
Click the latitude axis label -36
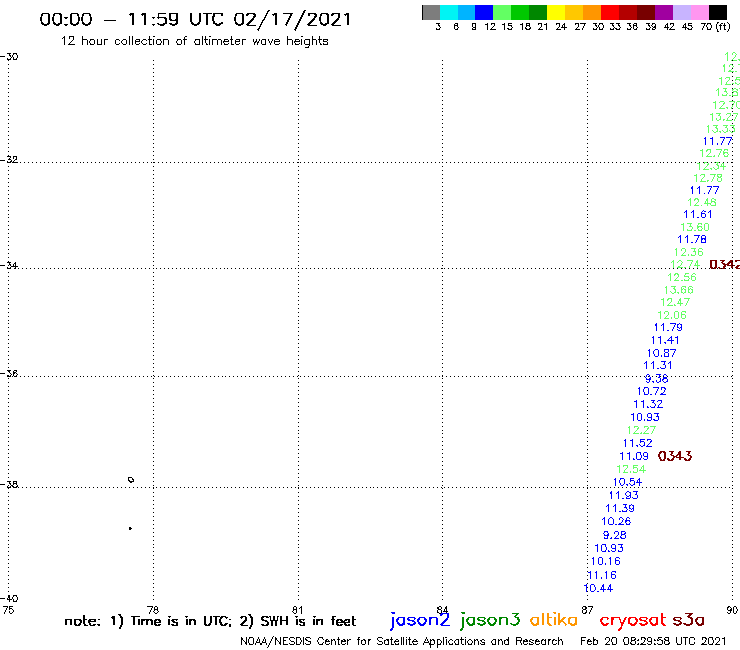pyautogui.click(x=9, y=373)
